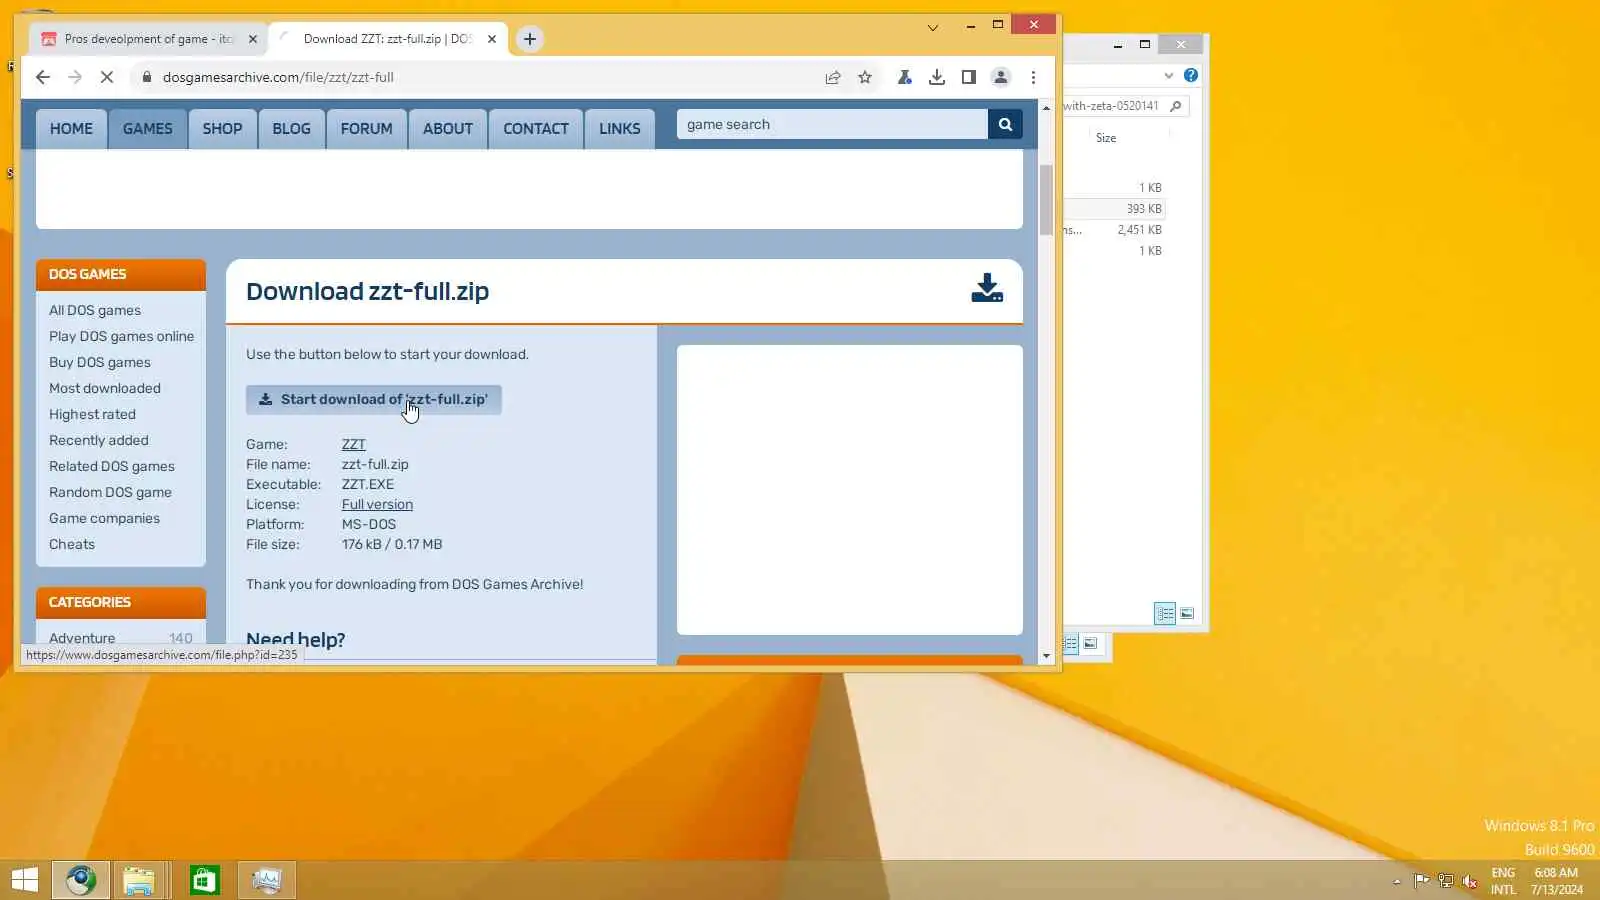This screenshot has width=1600, height=900.
Task: Click the search icon in the Explorer window
Action: click(1176, 106)
